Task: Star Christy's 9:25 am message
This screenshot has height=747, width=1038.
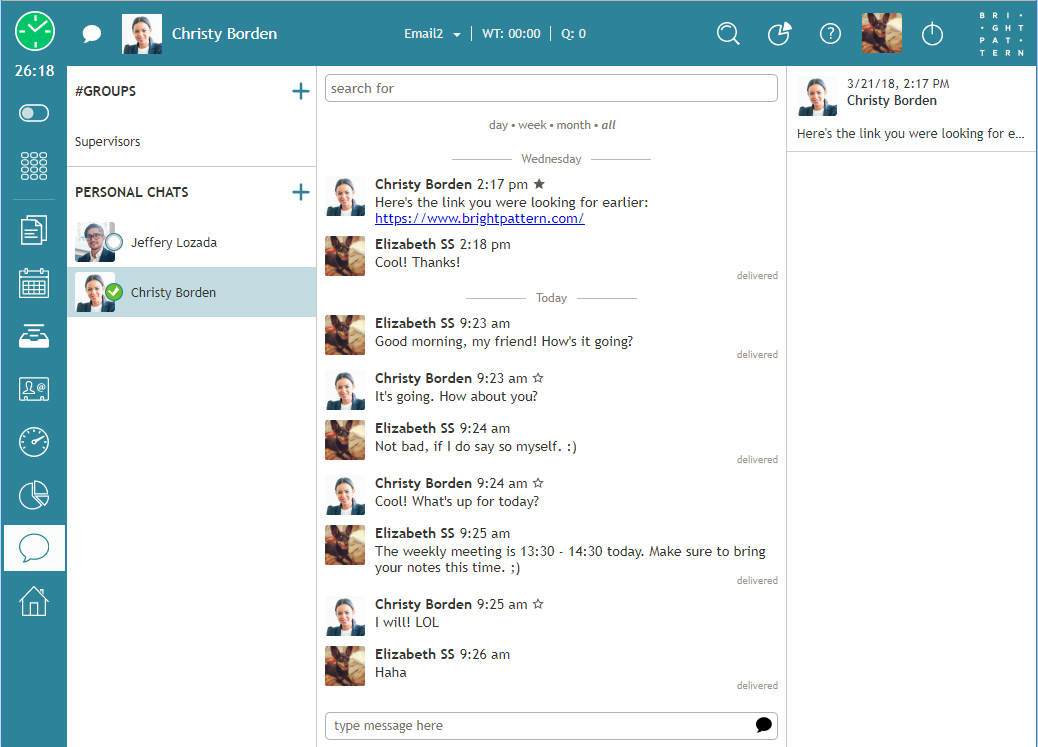Action: coord(538,604)
